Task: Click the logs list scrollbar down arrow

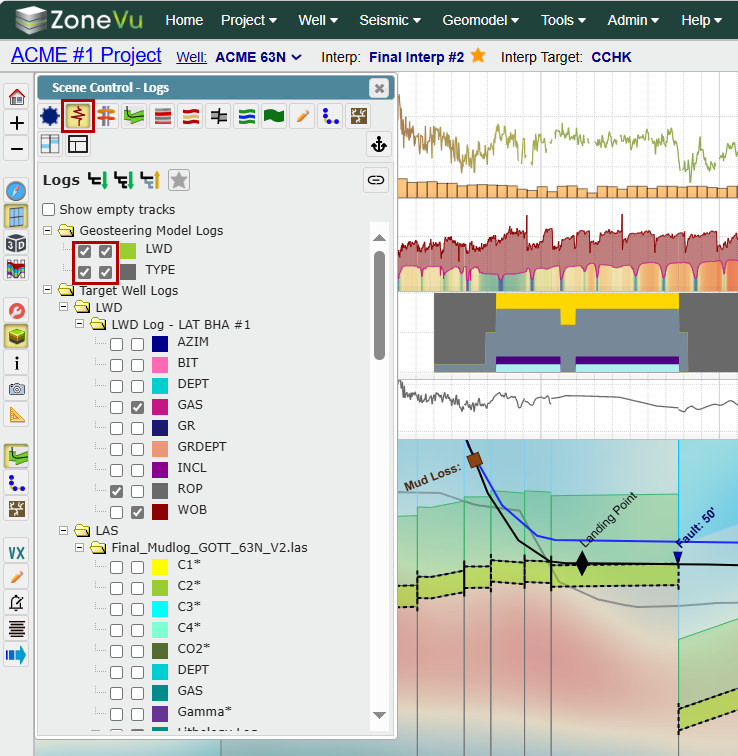Action: pyautogui.click(x=379, y=715)
